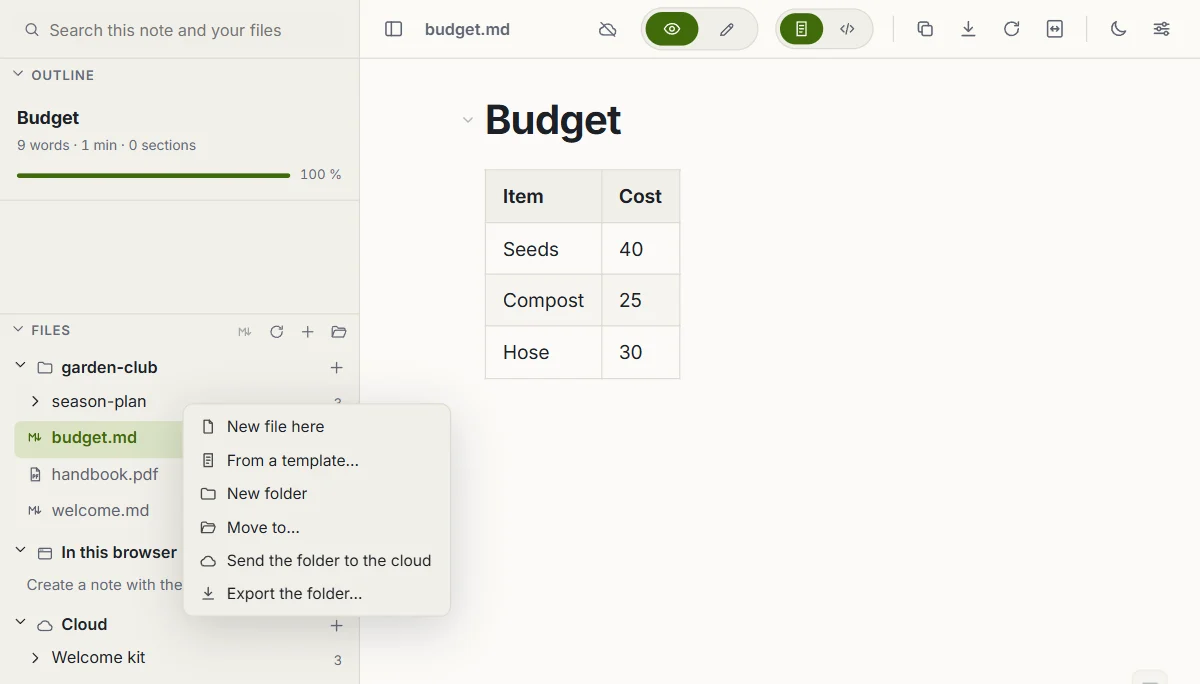Screen dimensions: 1200x684
Task: Select the In this browser heading
Action: pyautogui.click(x=119, y=552)
